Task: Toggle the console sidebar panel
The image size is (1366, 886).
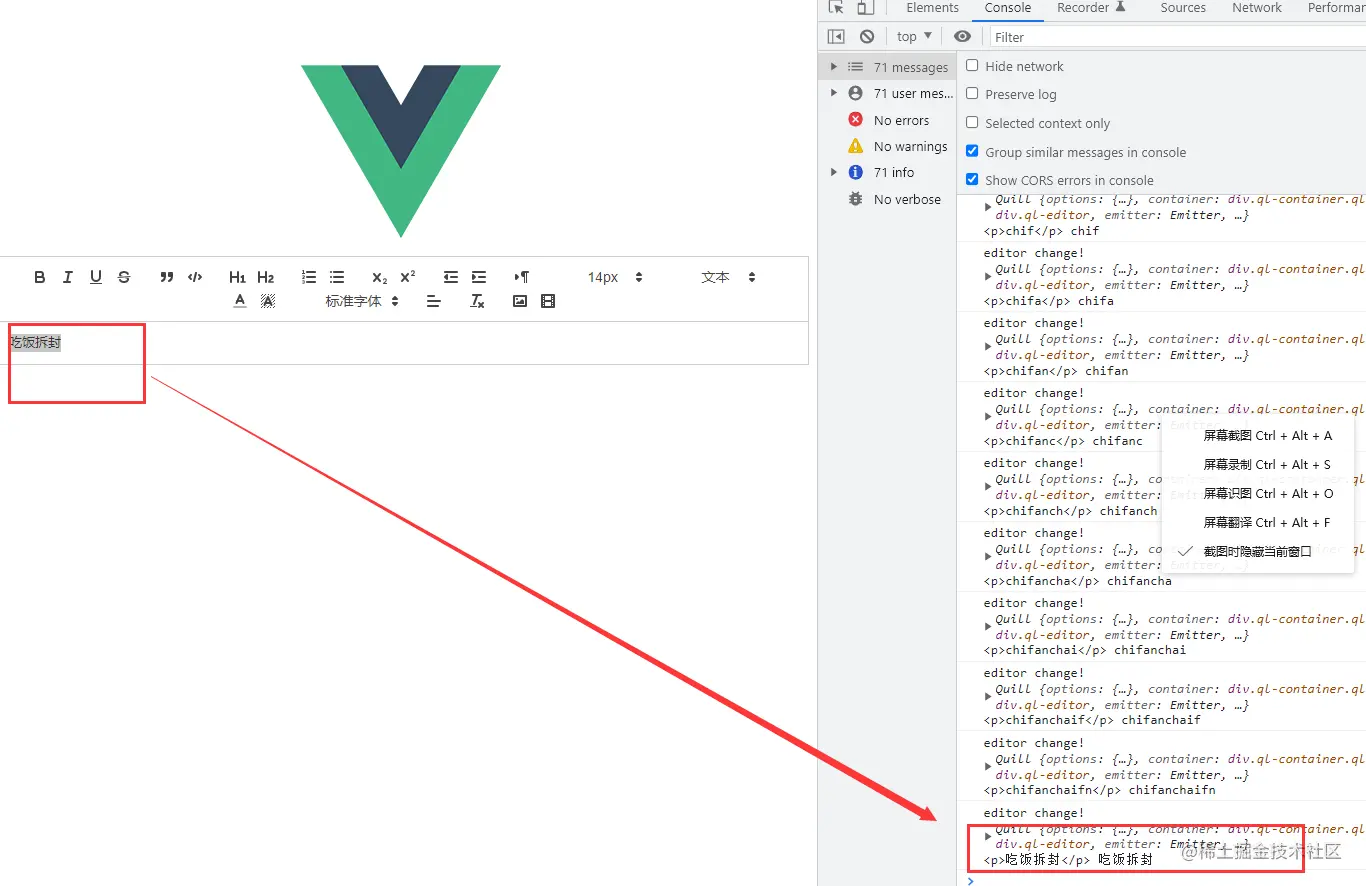Action: 836,36
